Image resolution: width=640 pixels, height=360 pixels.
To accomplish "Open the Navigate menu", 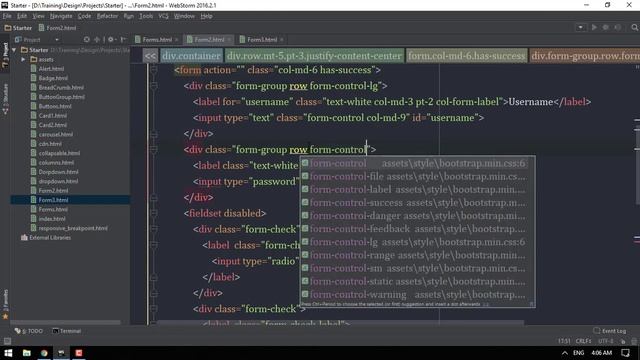I will 61,16.
